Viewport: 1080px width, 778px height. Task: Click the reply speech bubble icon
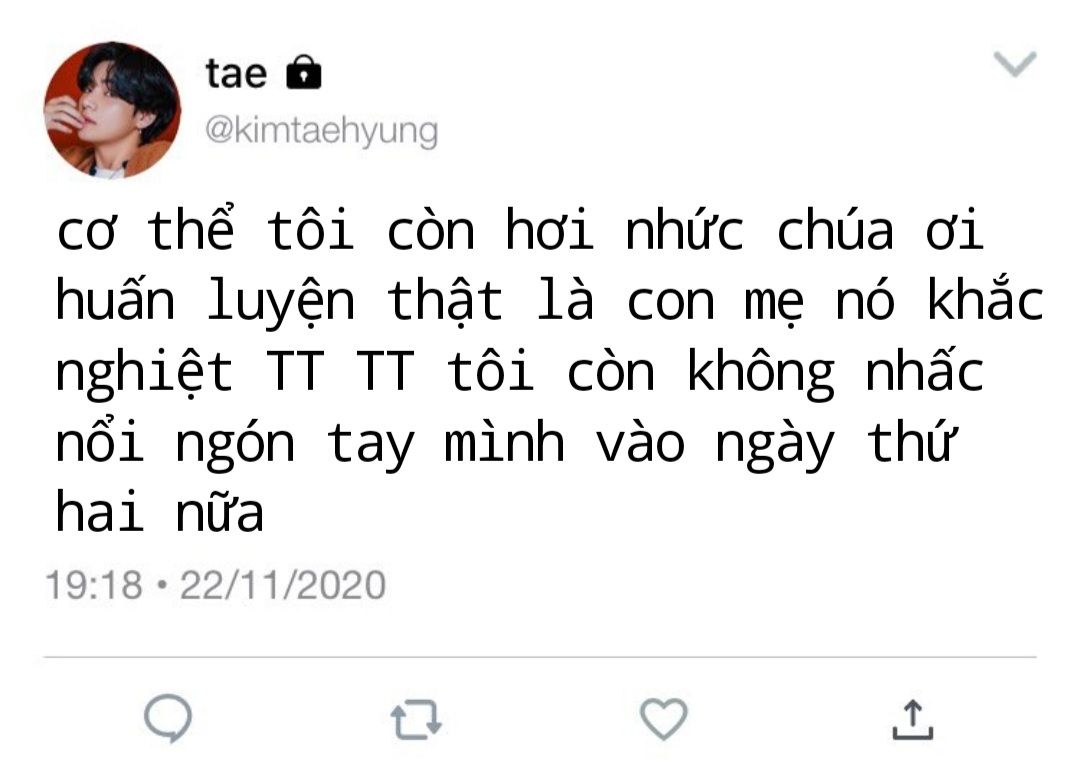(168, 718)
